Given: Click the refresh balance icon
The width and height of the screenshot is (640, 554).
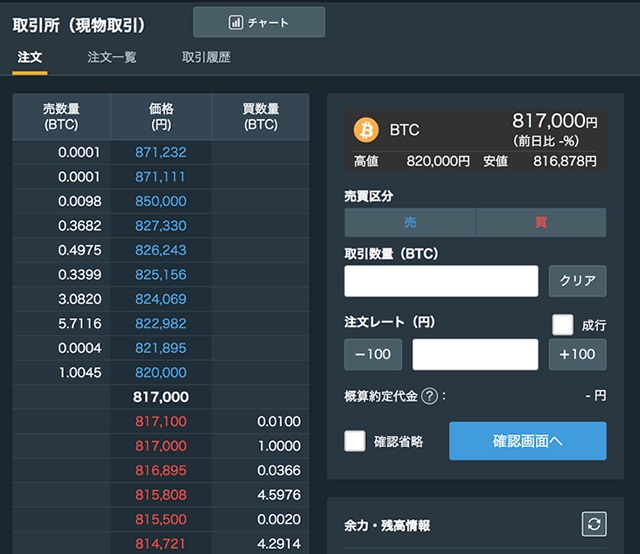Looking at the screenshot, I should [594, 524].
